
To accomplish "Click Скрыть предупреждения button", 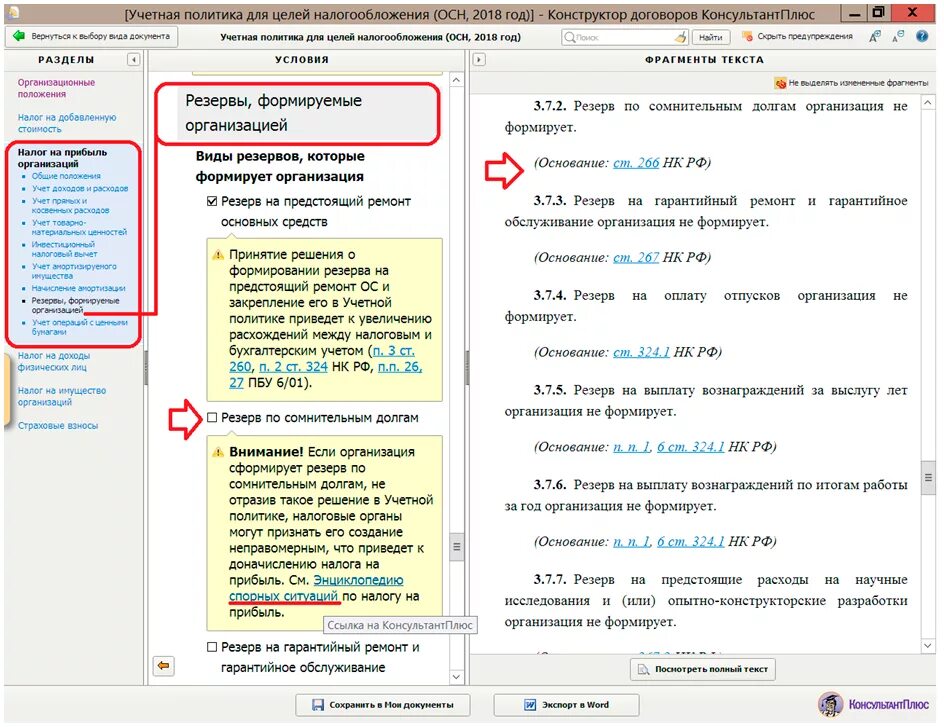I will [797, 36].
